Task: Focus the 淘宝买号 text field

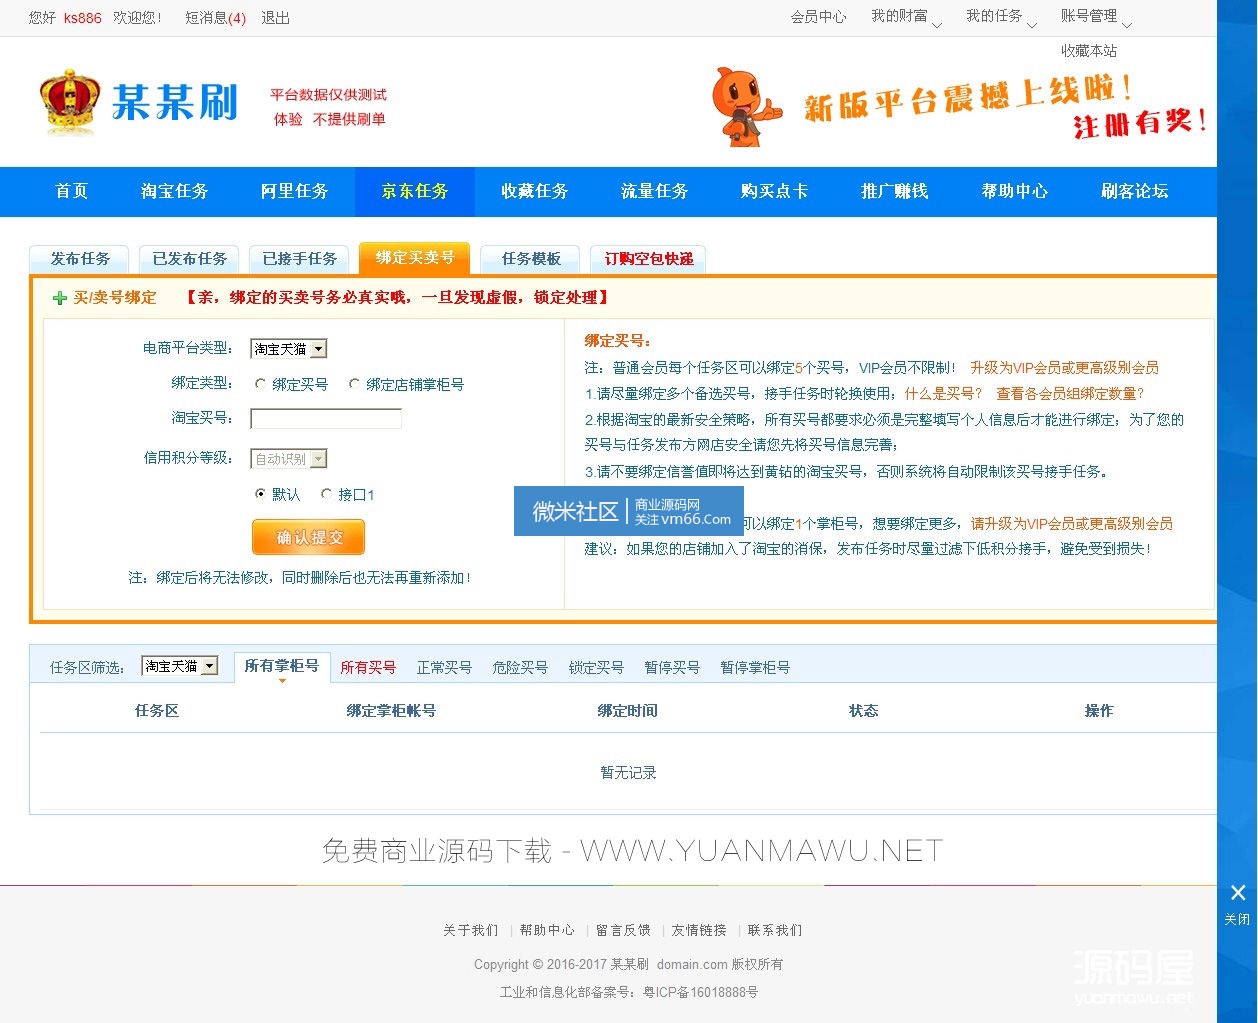Action: pyautogui.click(x=326, y=418)
